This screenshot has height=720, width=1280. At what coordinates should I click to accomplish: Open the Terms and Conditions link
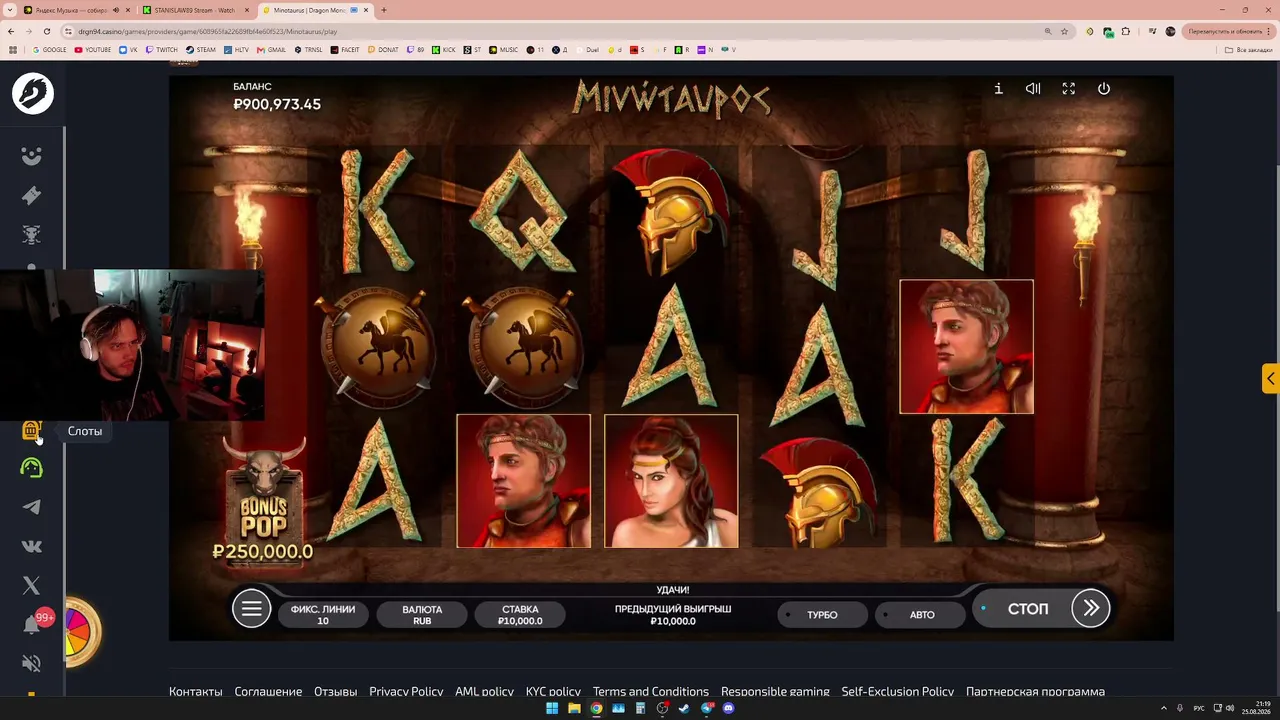coord(651,692)
